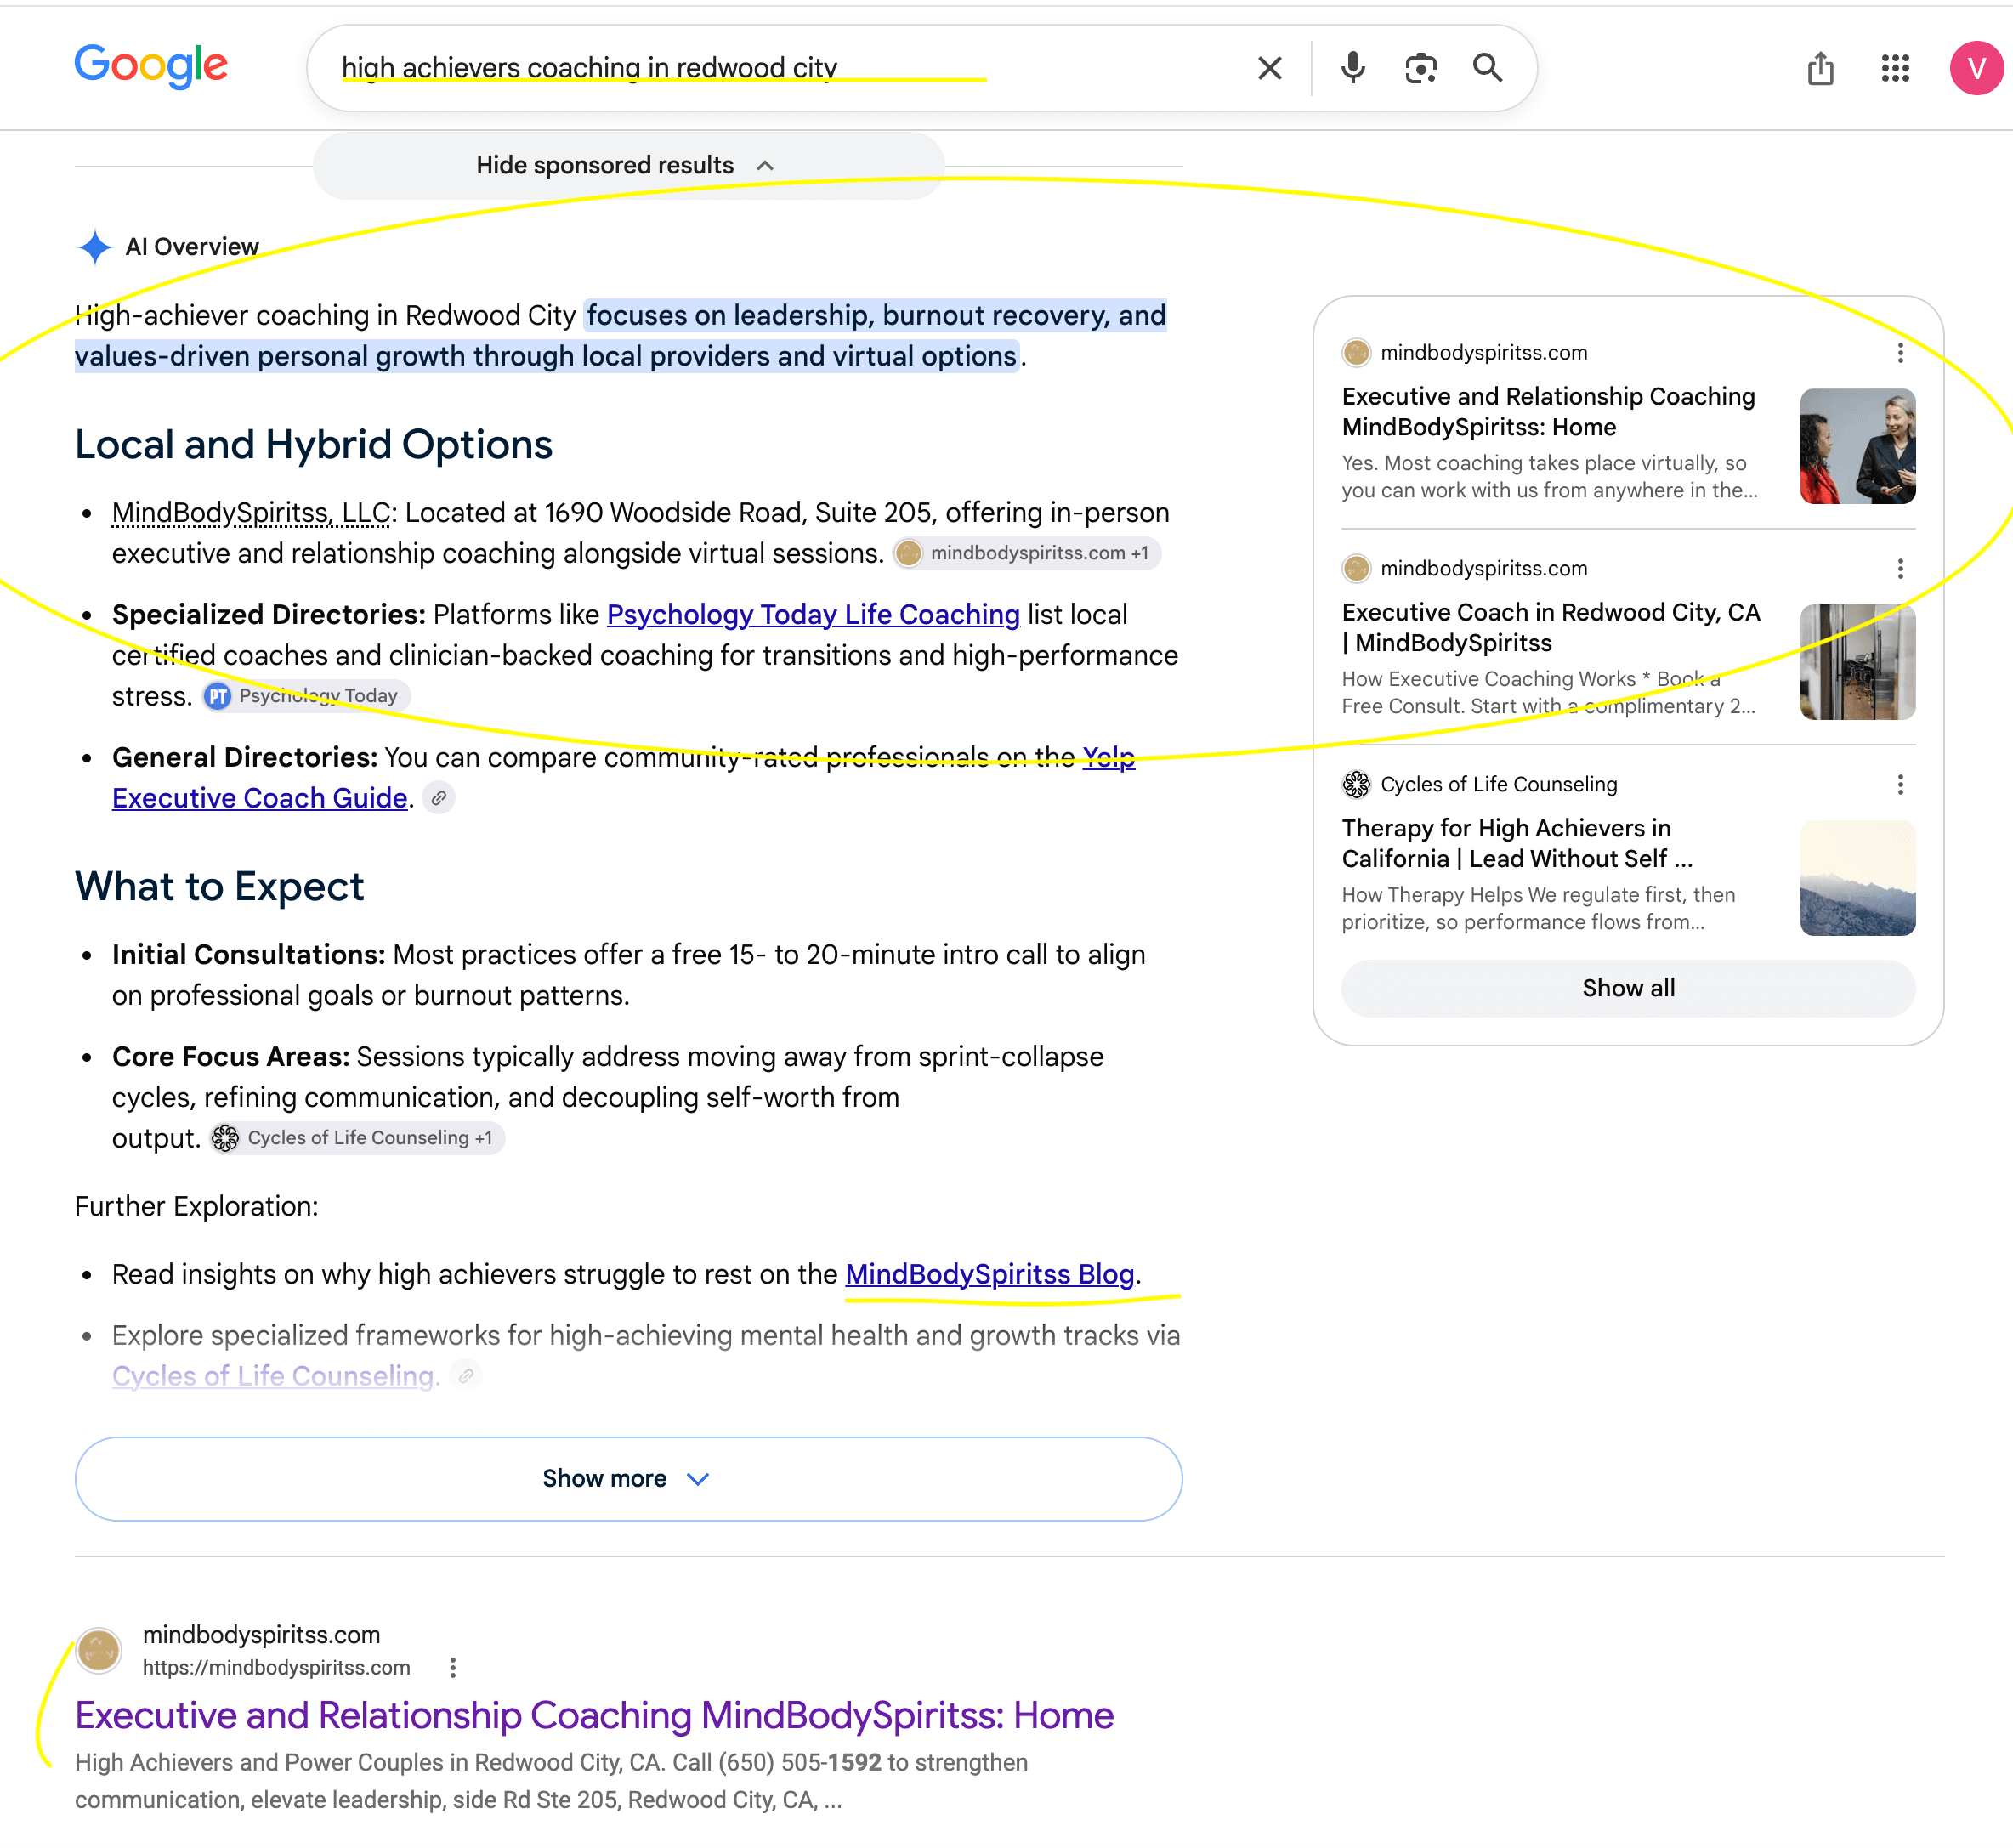Open Psychology Today Life Coaching link
This screenshot has height=1848, width=2013.
pos(813,614)
